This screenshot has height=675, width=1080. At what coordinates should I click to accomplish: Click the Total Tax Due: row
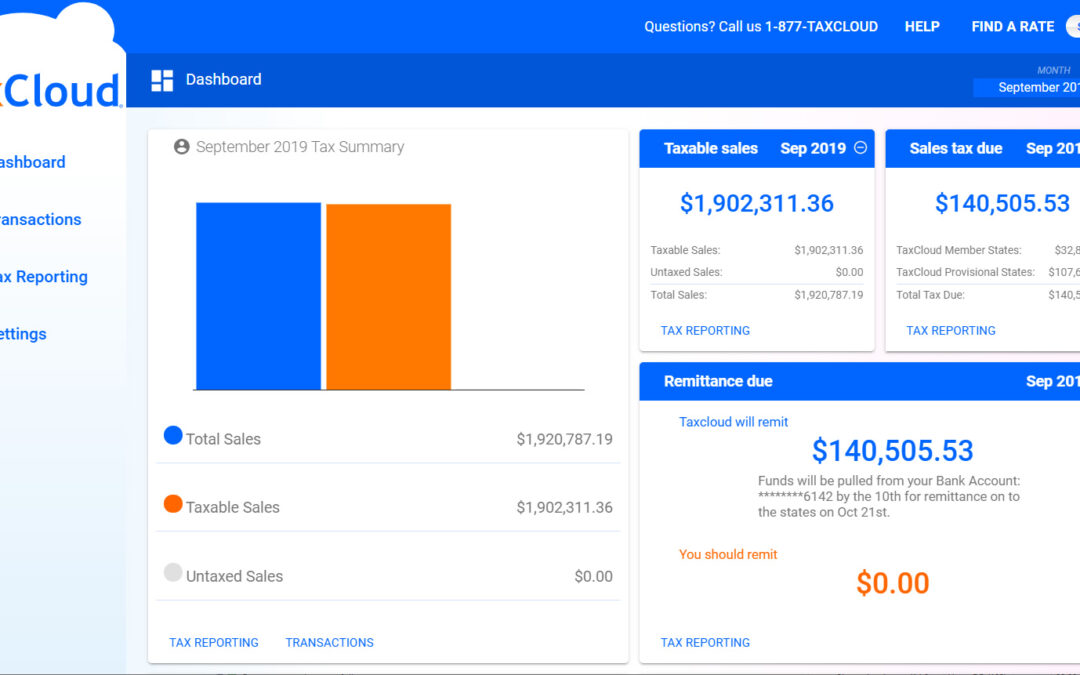click(988, 295)
